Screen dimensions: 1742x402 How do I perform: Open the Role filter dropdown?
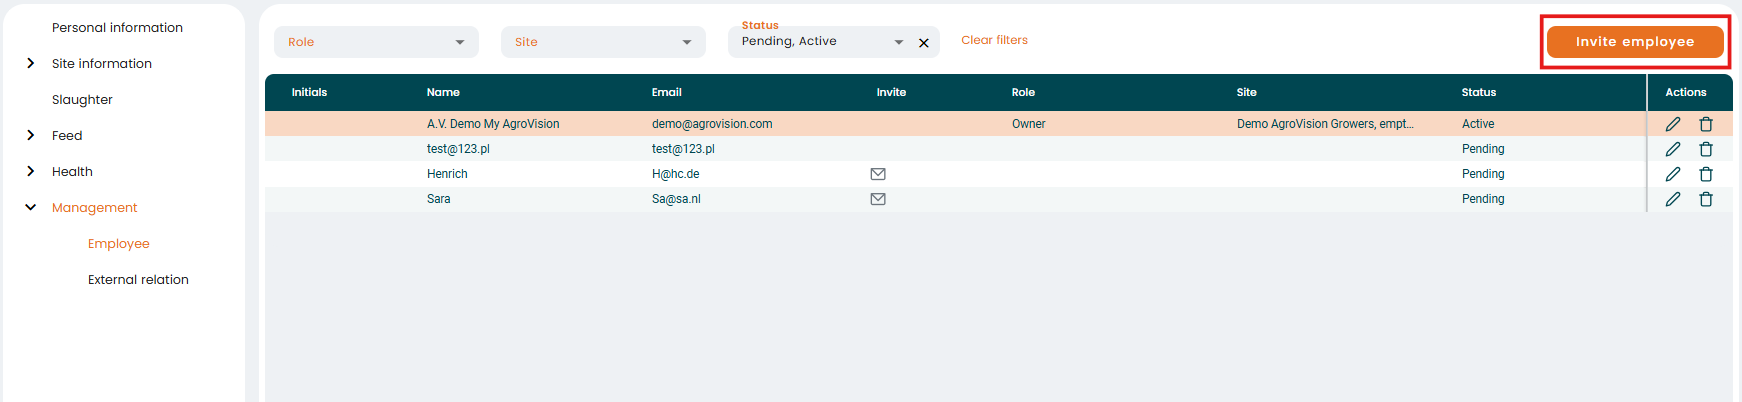pyautogui.click(x=376, y=42)
